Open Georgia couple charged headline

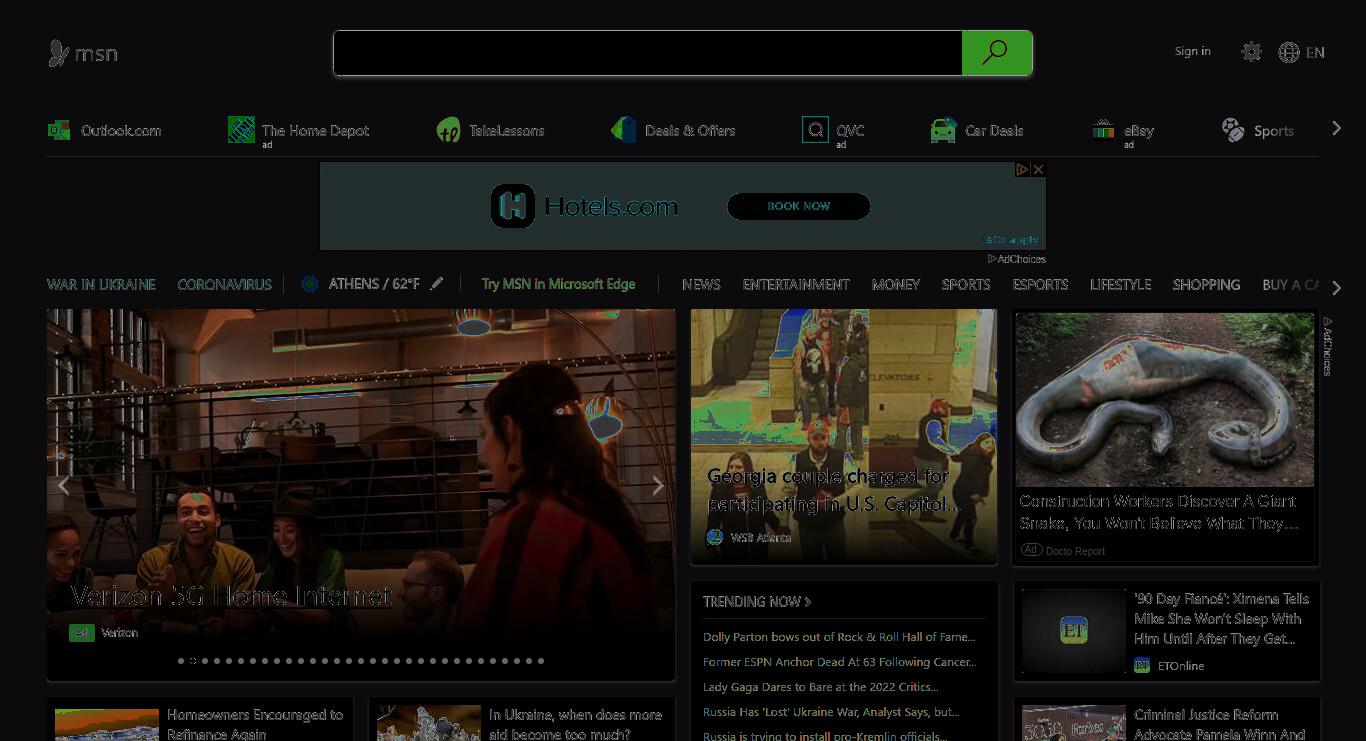833,490
